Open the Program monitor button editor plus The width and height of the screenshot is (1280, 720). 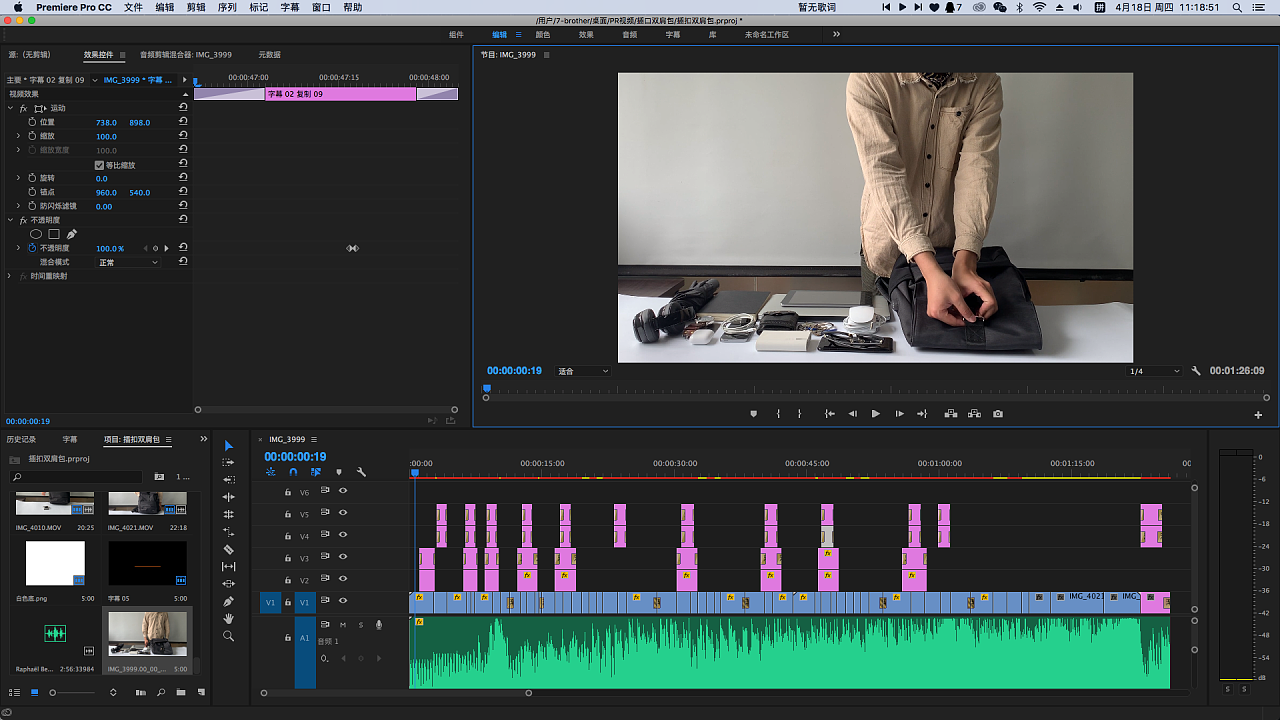point(1258,415)
